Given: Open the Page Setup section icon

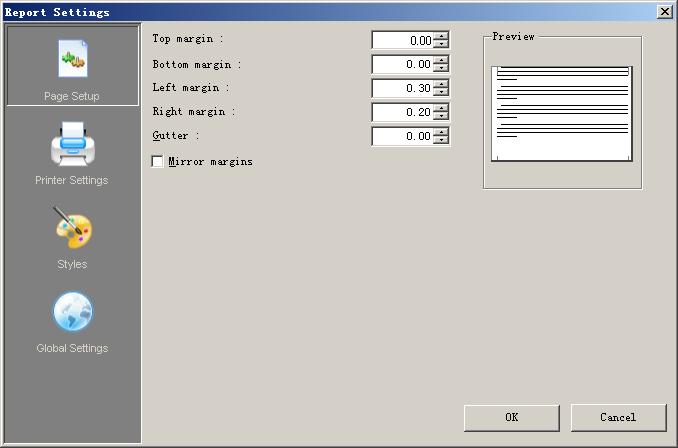Looking at the screenshot, I should (72, 59).
